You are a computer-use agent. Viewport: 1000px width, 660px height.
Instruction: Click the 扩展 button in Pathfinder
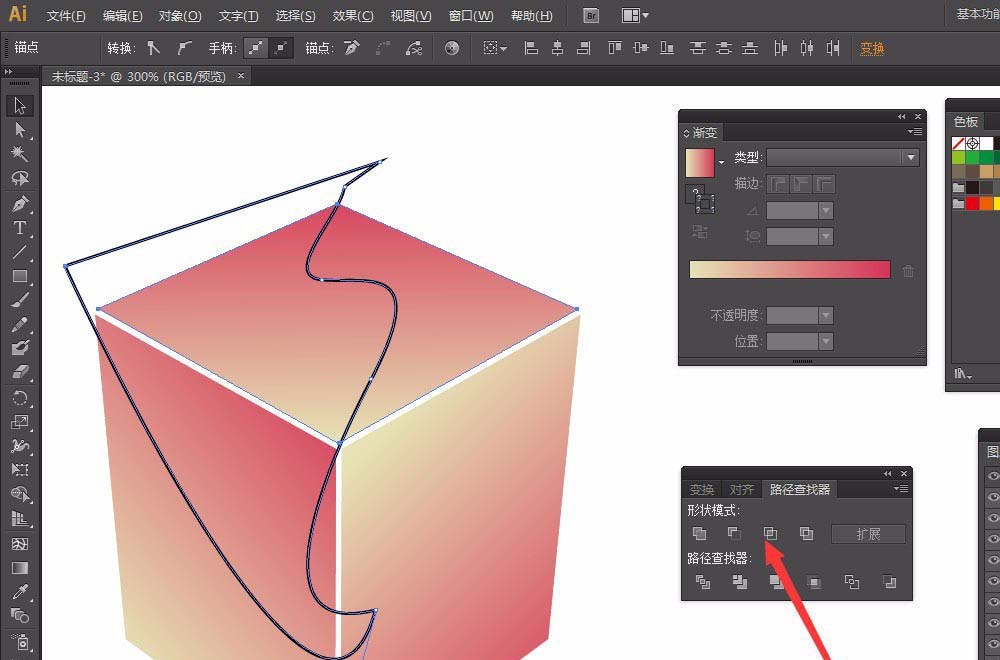pyautogui.click(x=868, y=534)
